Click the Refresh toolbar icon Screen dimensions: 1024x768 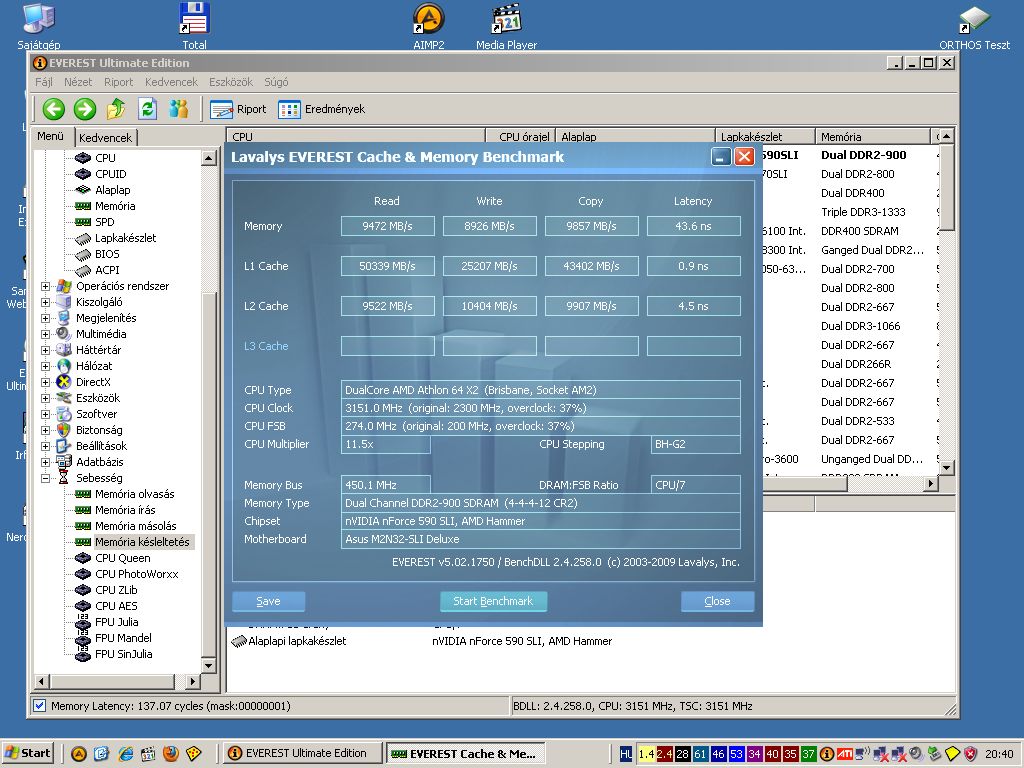tap(148, 109)
